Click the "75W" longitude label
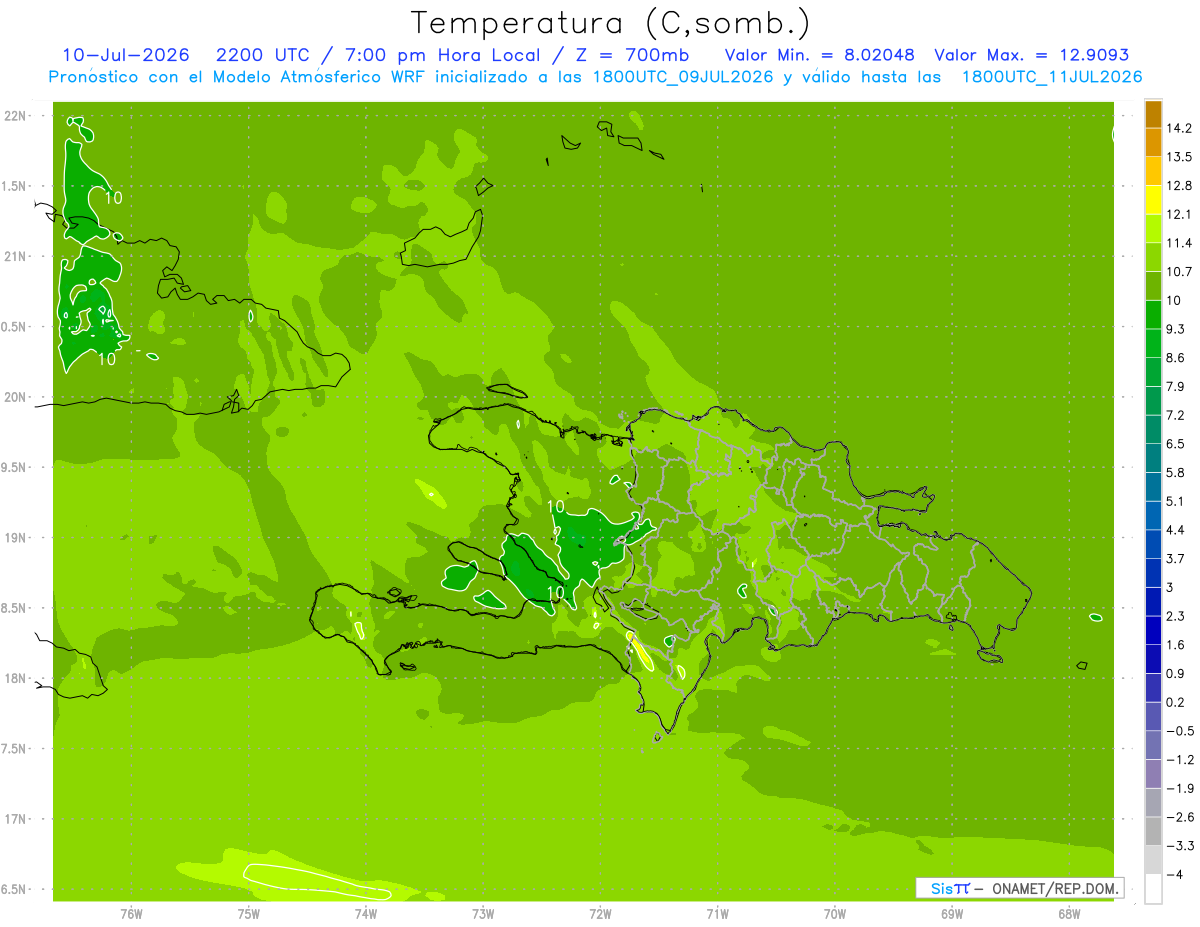1200x927 pixels. tap(248, 914)
